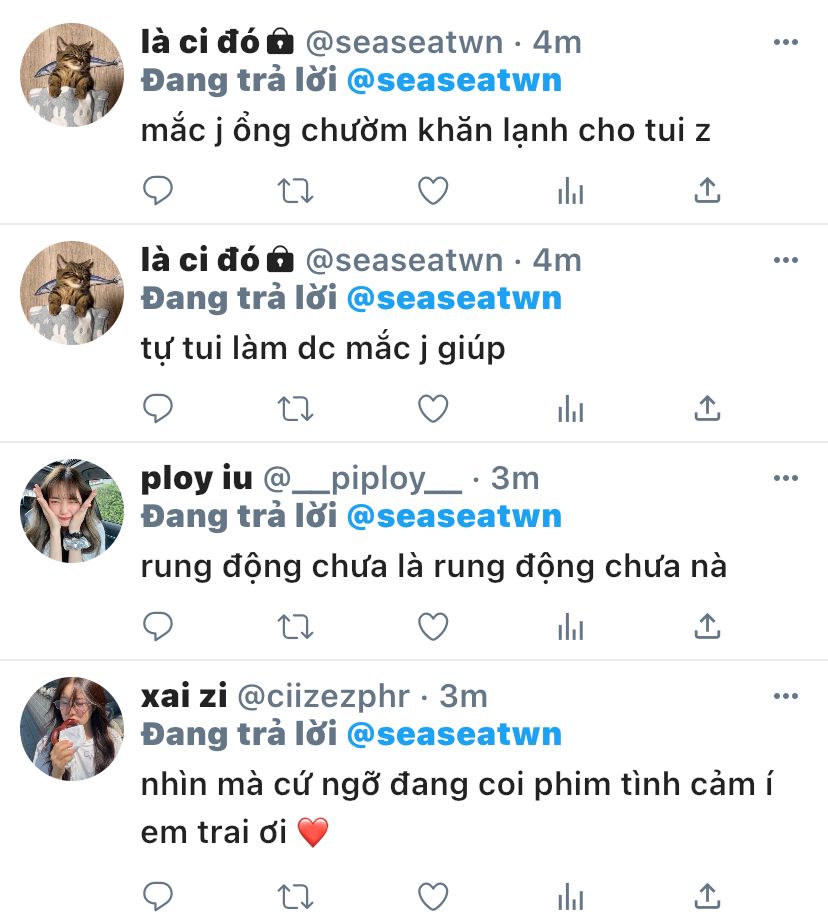Screen dimensions: 828x922
Task: Open xai zi's avatar photo
Action: 72,729
